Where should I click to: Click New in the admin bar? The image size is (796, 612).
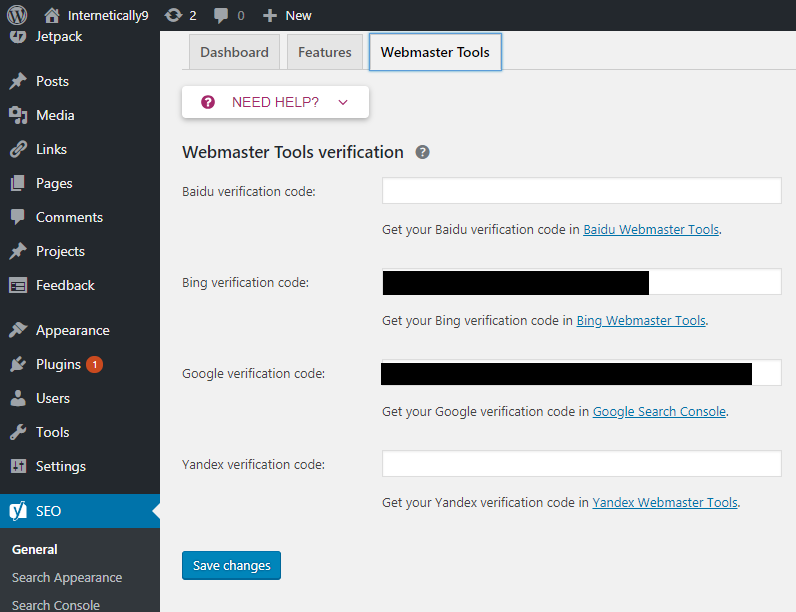click(298, 16)
